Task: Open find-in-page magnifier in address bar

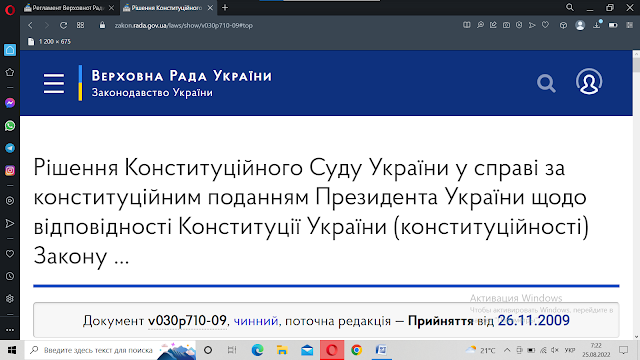Action: pos(480,25)
